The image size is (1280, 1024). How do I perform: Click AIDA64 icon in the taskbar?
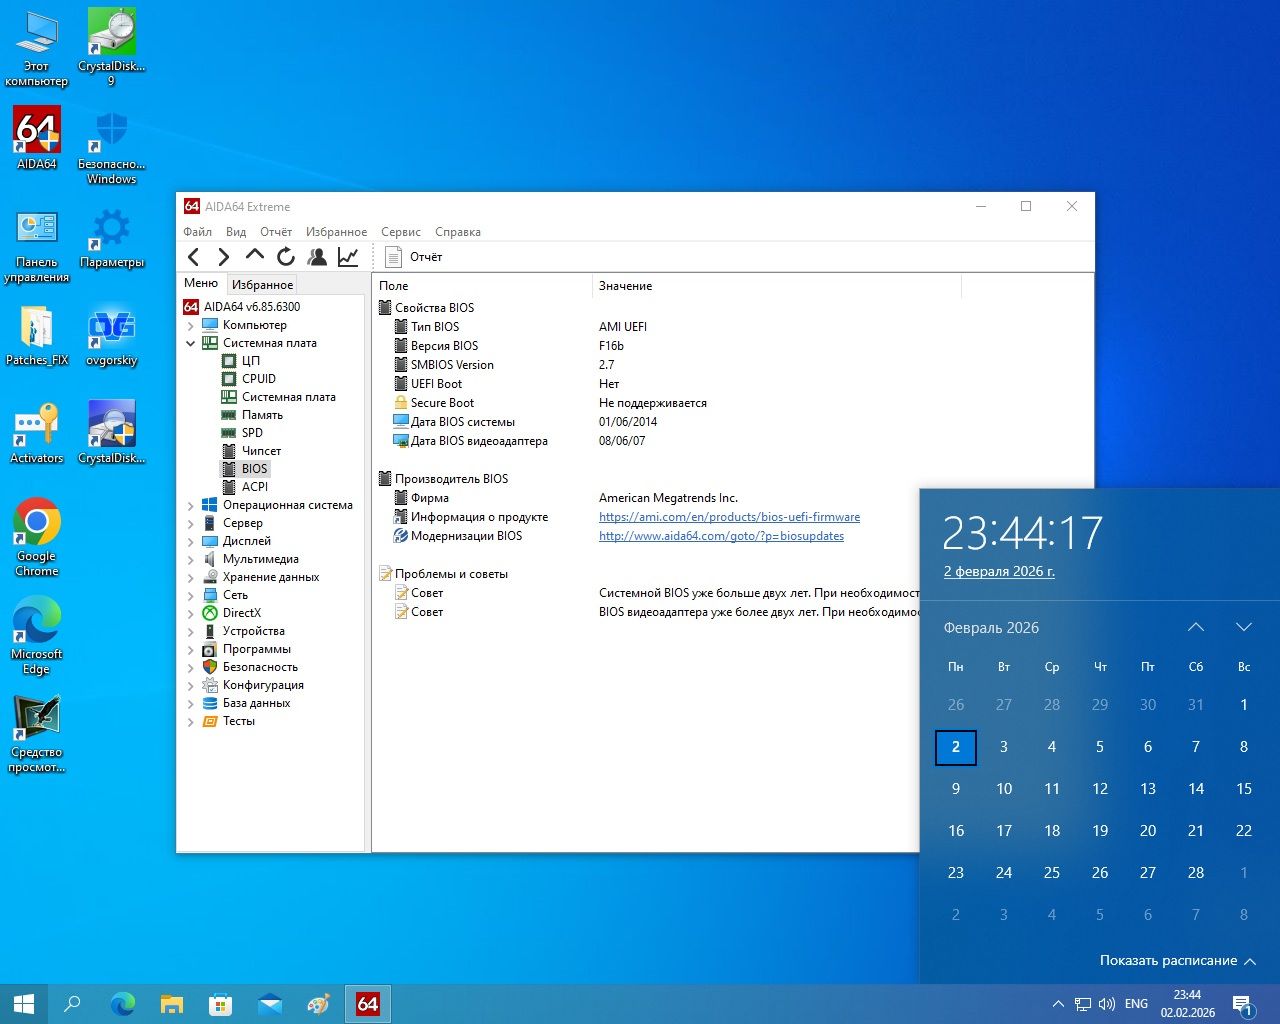tap(368, 1004)
